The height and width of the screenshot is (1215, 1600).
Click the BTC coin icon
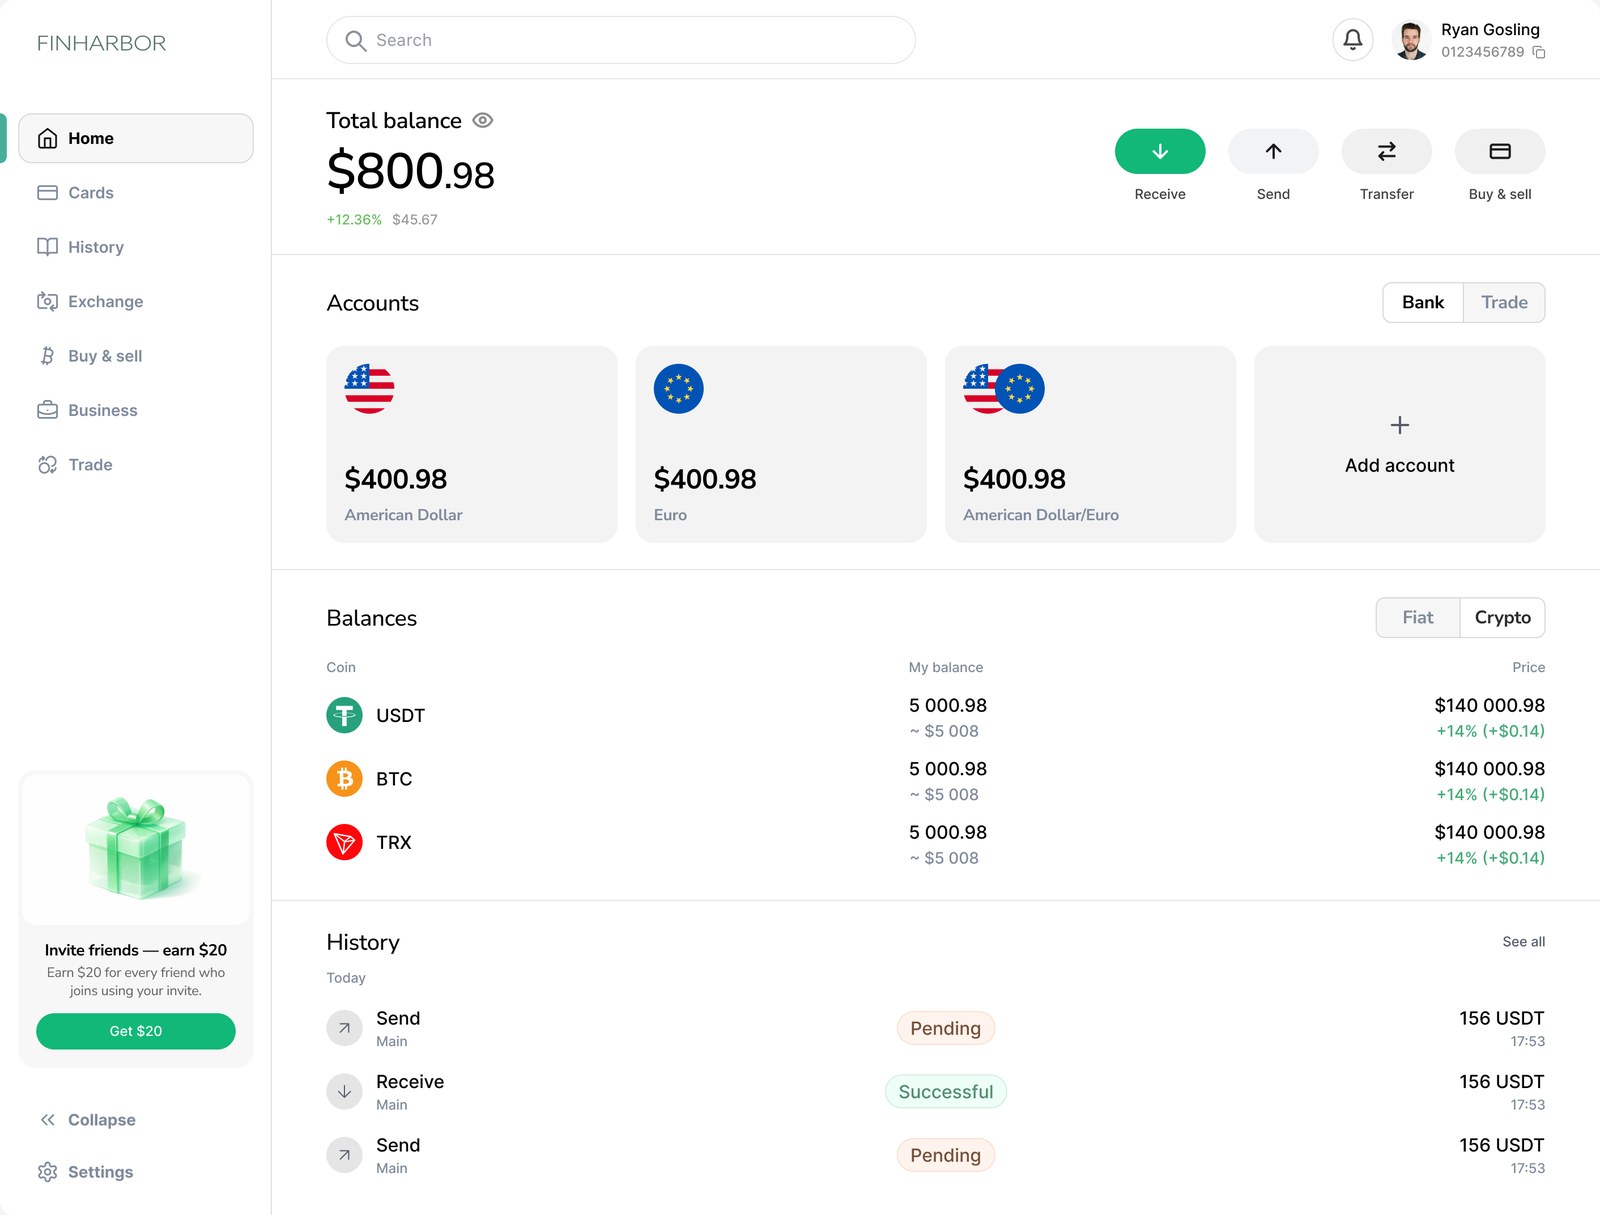(x=344, y=779)
